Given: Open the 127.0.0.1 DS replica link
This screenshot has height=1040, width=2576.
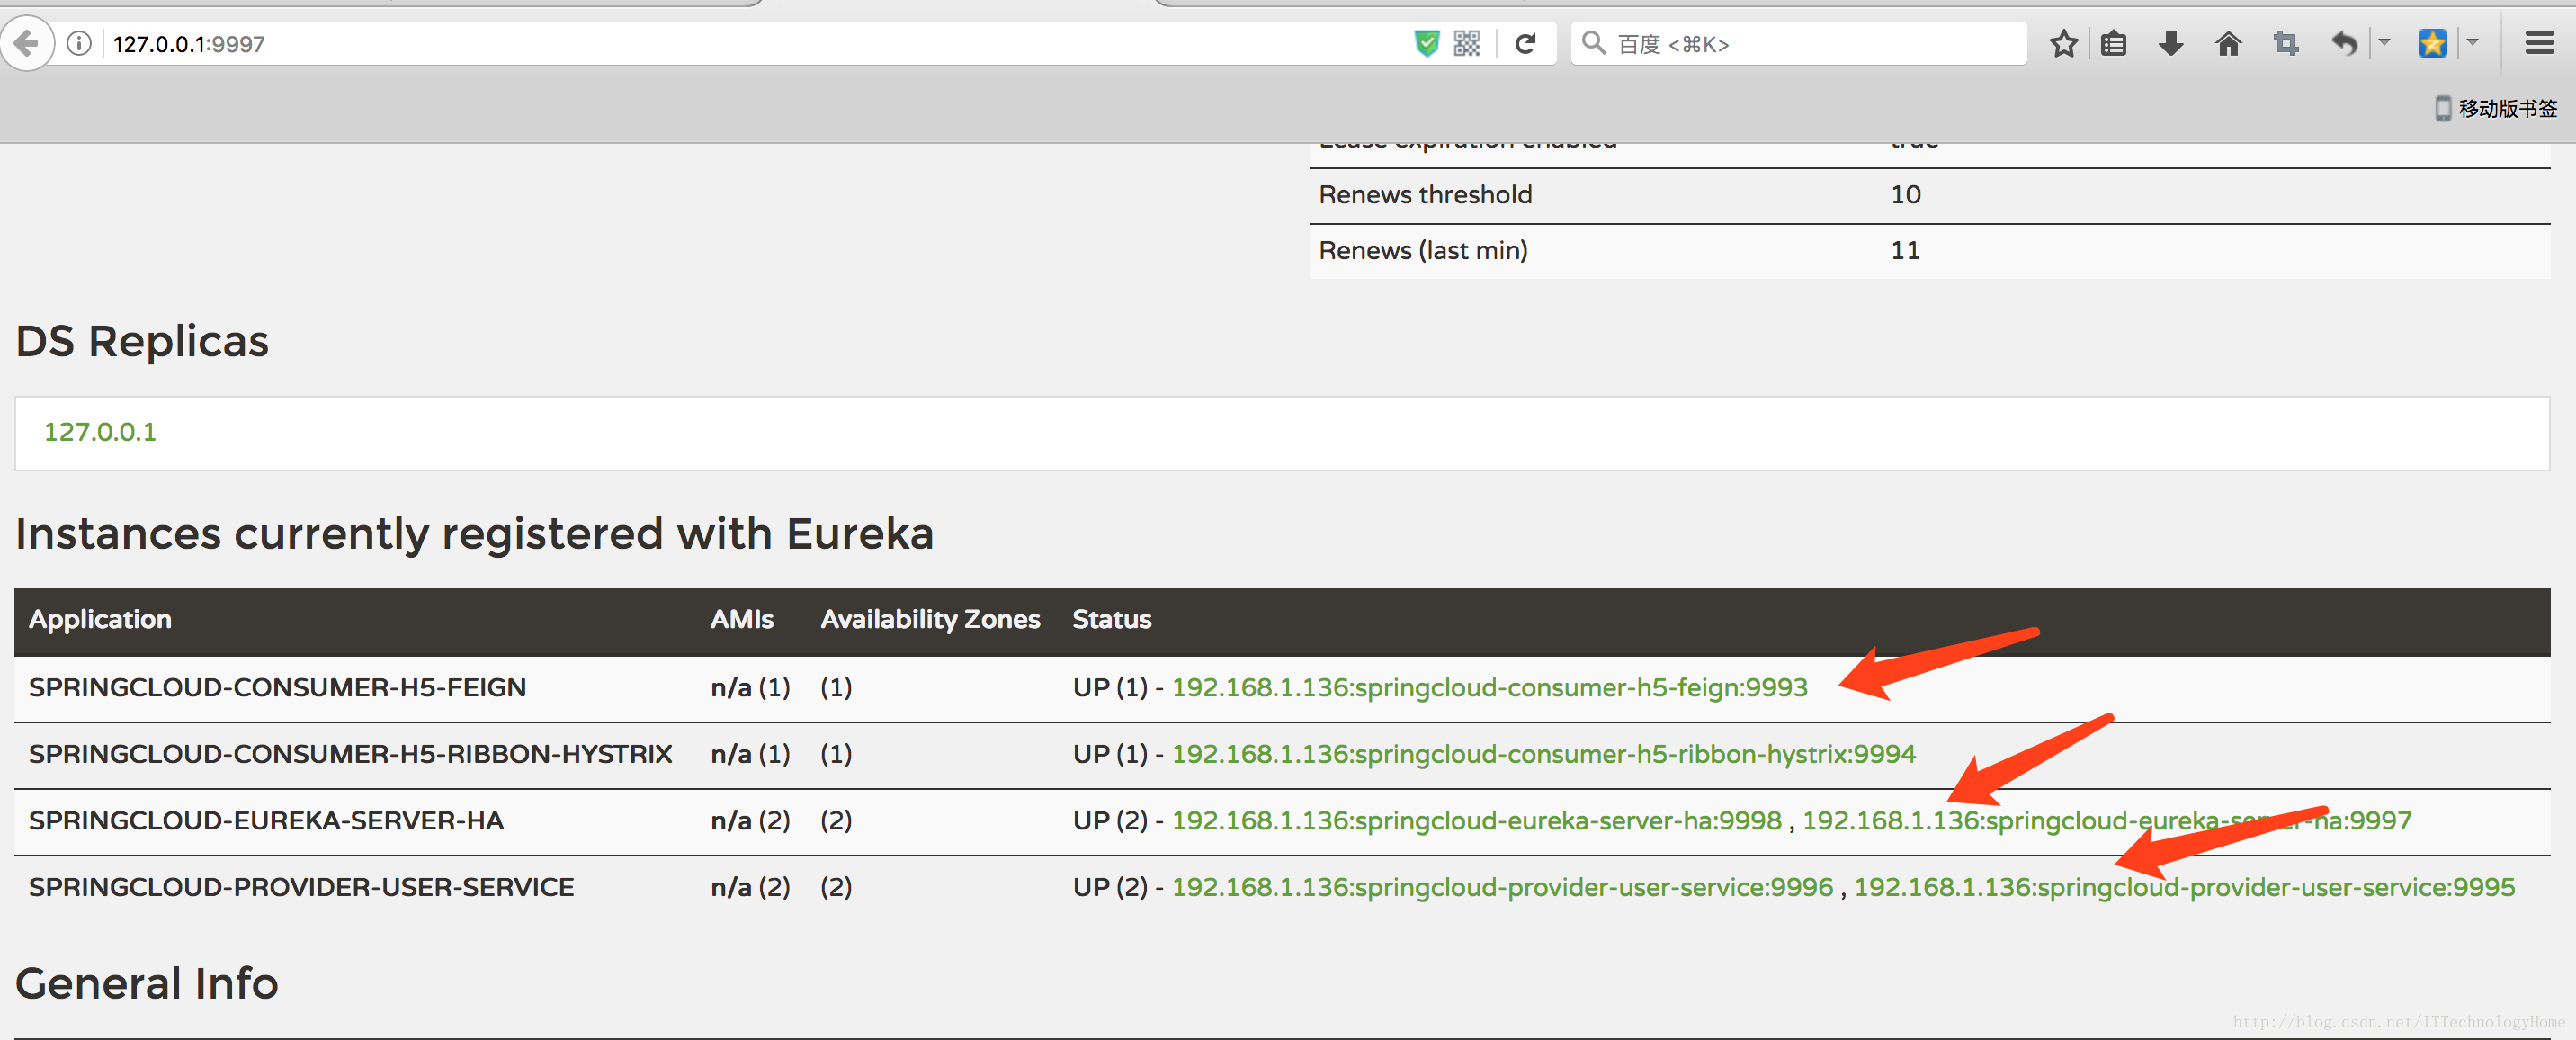Looking at the screenshot, I should click(x=100, y=432).
